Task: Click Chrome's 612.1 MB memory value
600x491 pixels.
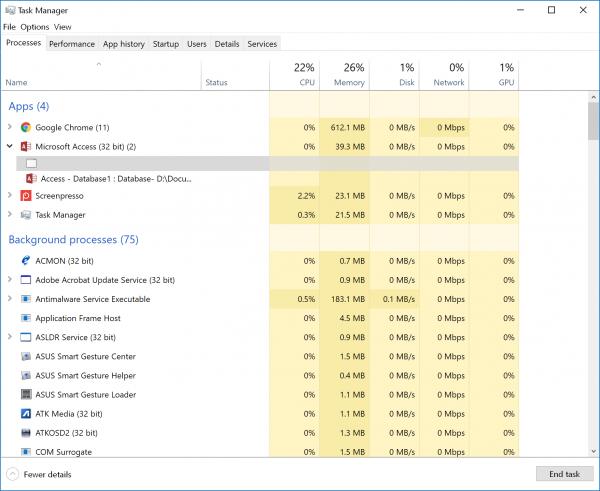Action: [x=347, y=127]
